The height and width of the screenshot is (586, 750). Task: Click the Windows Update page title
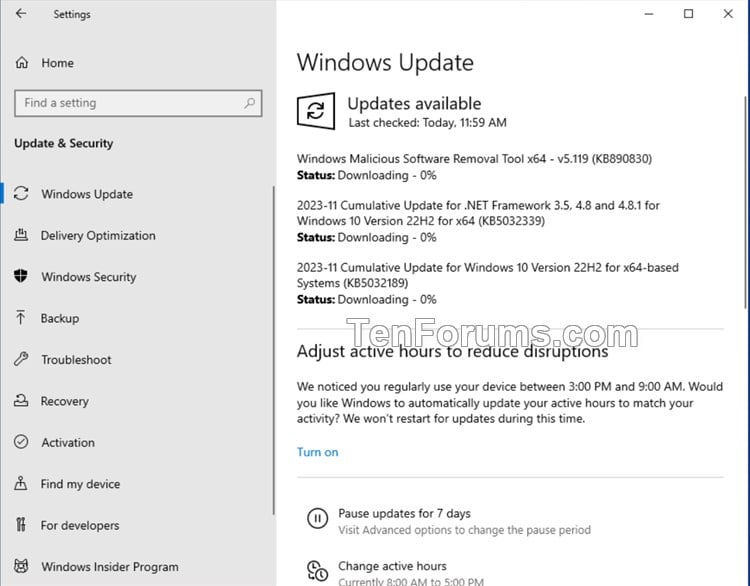(385, 62)
